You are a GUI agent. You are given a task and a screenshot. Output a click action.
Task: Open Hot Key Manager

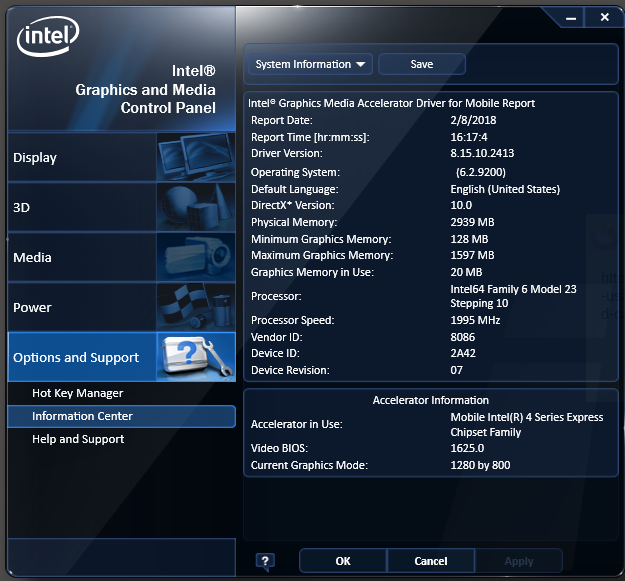(x=78, y=393)
